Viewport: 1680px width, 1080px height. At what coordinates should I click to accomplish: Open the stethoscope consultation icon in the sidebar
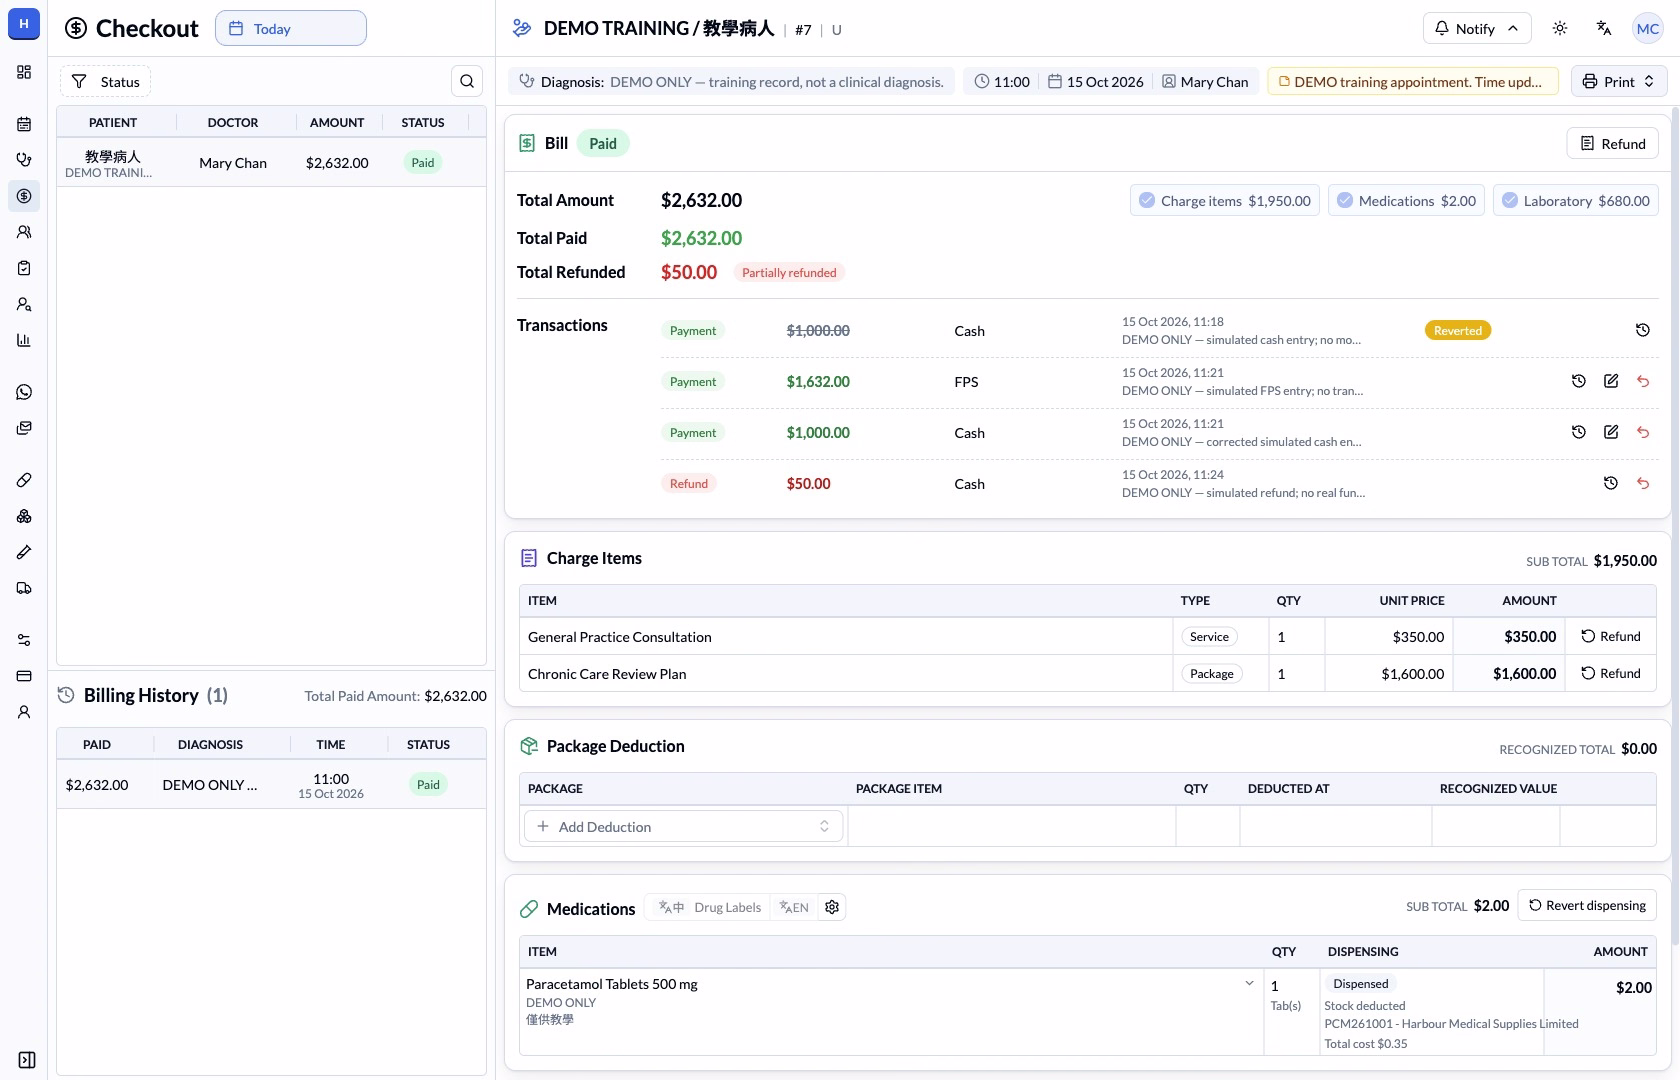(x=24, y=160)
